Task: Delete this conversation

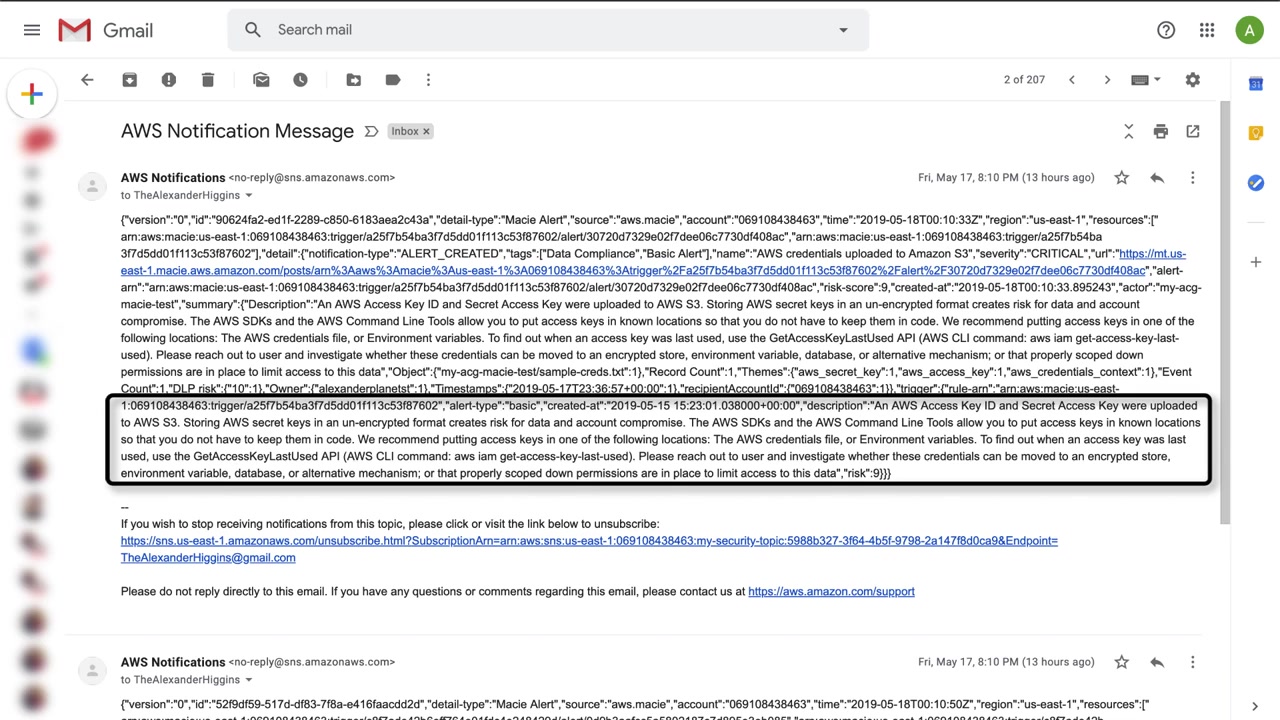Action: tap(208, 80)
